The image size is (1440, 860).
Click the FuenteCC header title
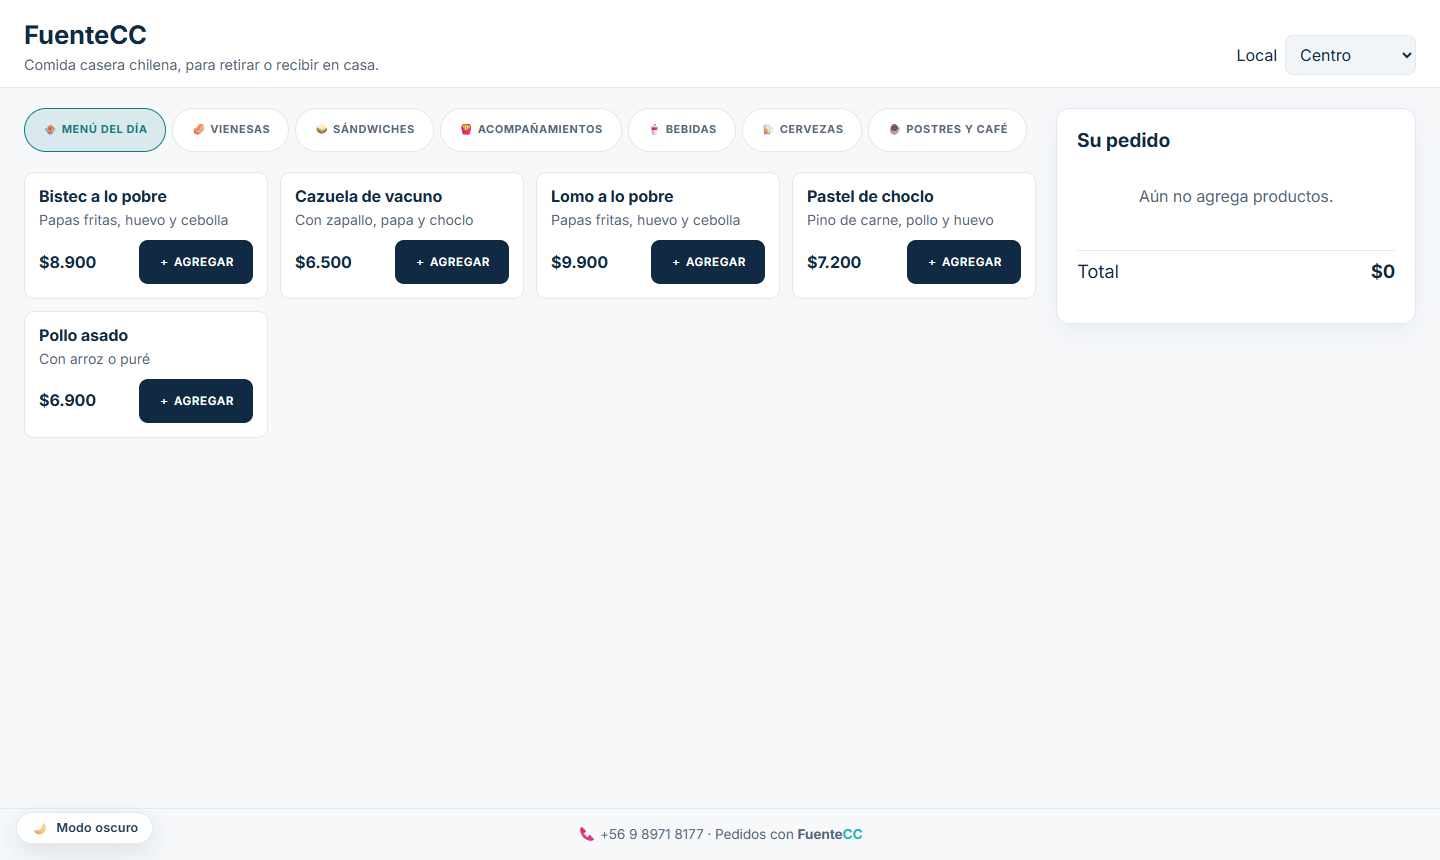(85, 35)
